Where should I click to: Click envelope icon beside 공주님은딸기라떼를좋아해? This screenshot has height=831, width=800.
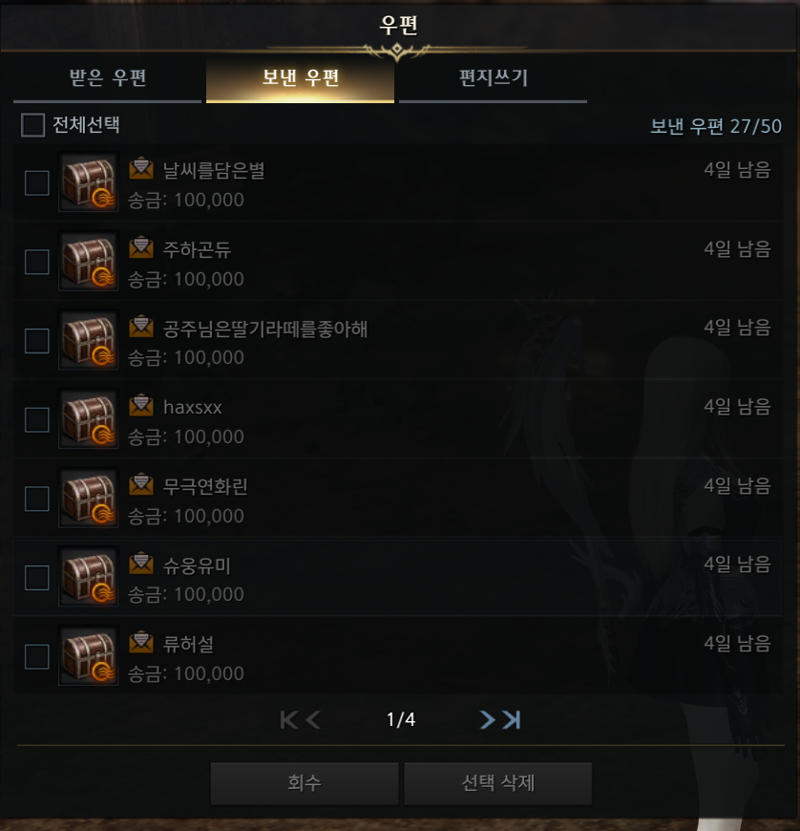tap(141, 327)
